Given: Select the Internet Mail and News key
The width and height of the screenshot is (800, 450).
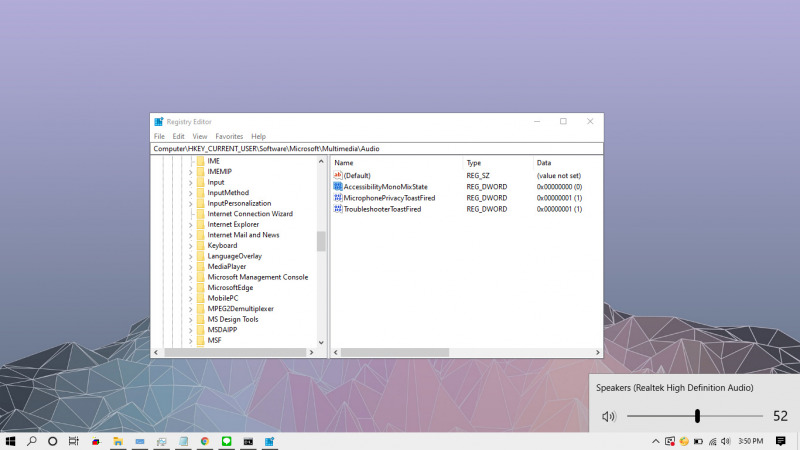Looking at the screenshot, I should [x=243, y=235].
